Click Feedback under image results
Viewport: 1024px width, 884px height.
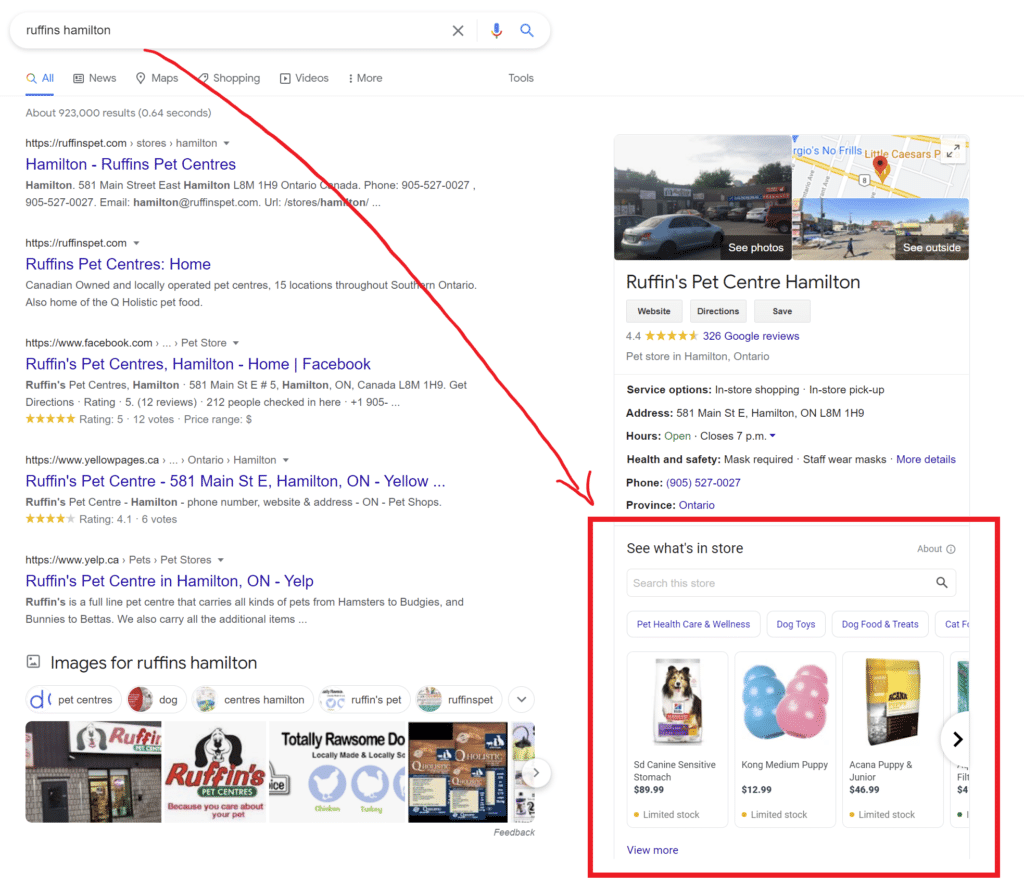coord(514,832)
